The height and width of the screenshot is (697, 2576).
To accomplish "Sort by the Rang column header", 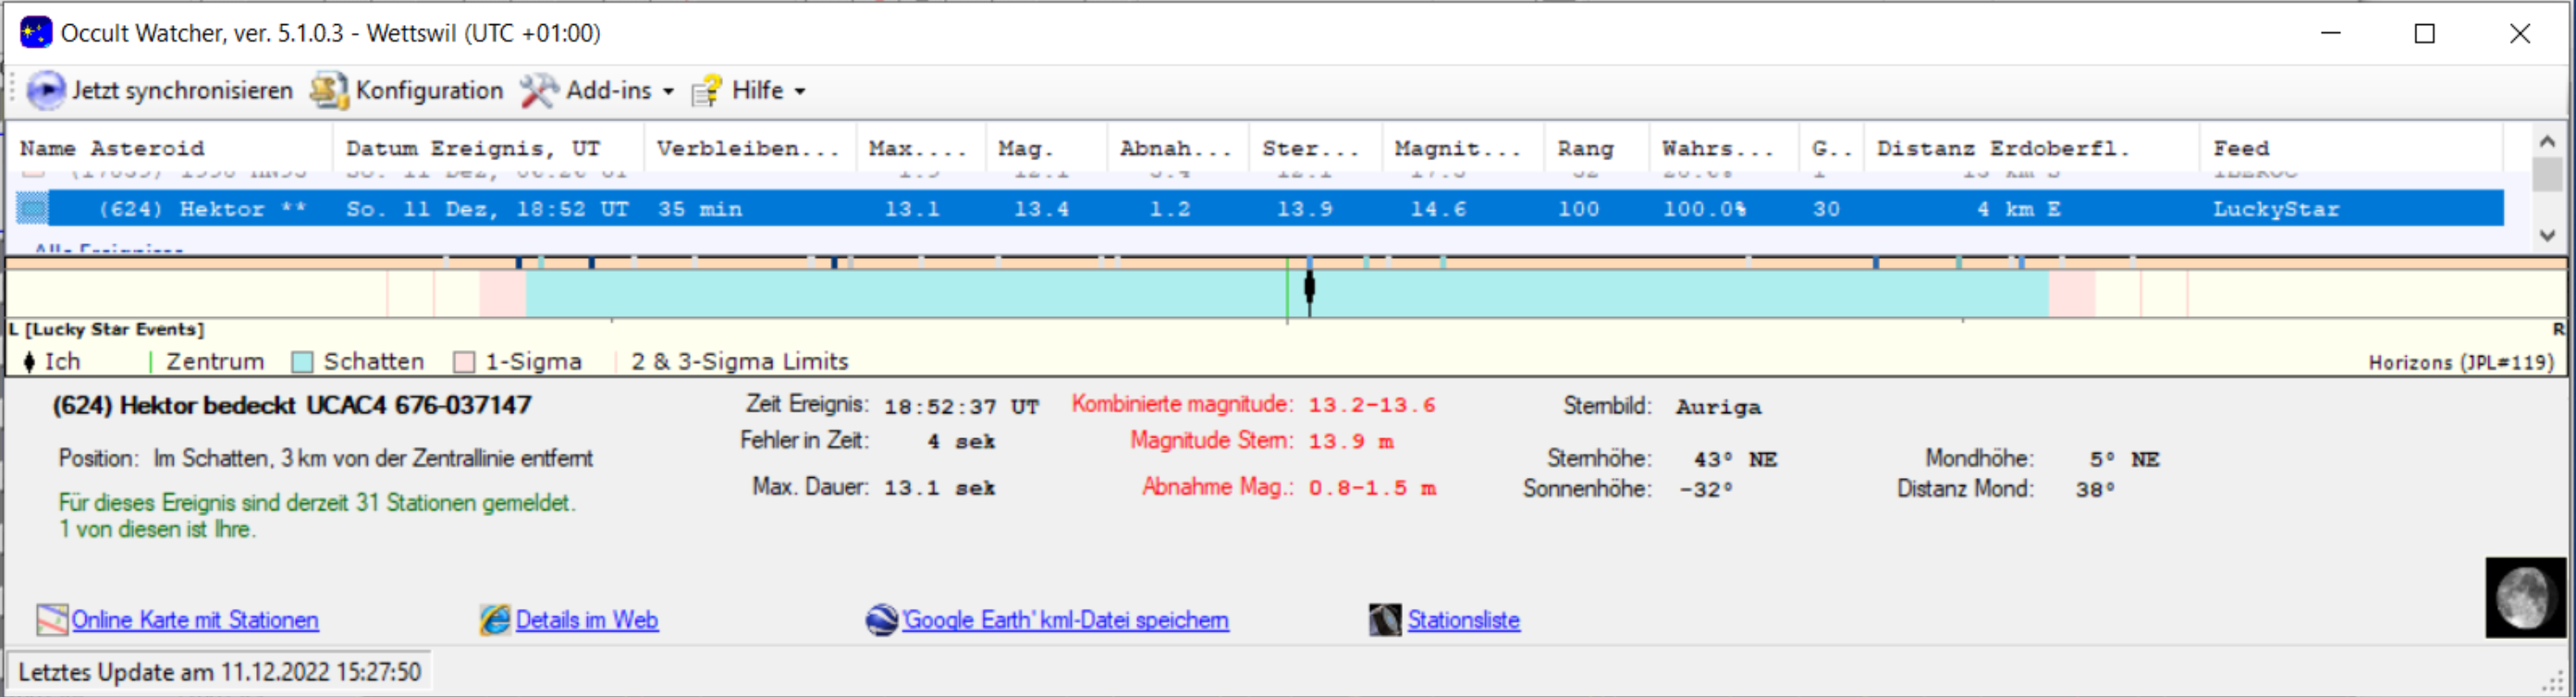I will (x=1584, y=149).
